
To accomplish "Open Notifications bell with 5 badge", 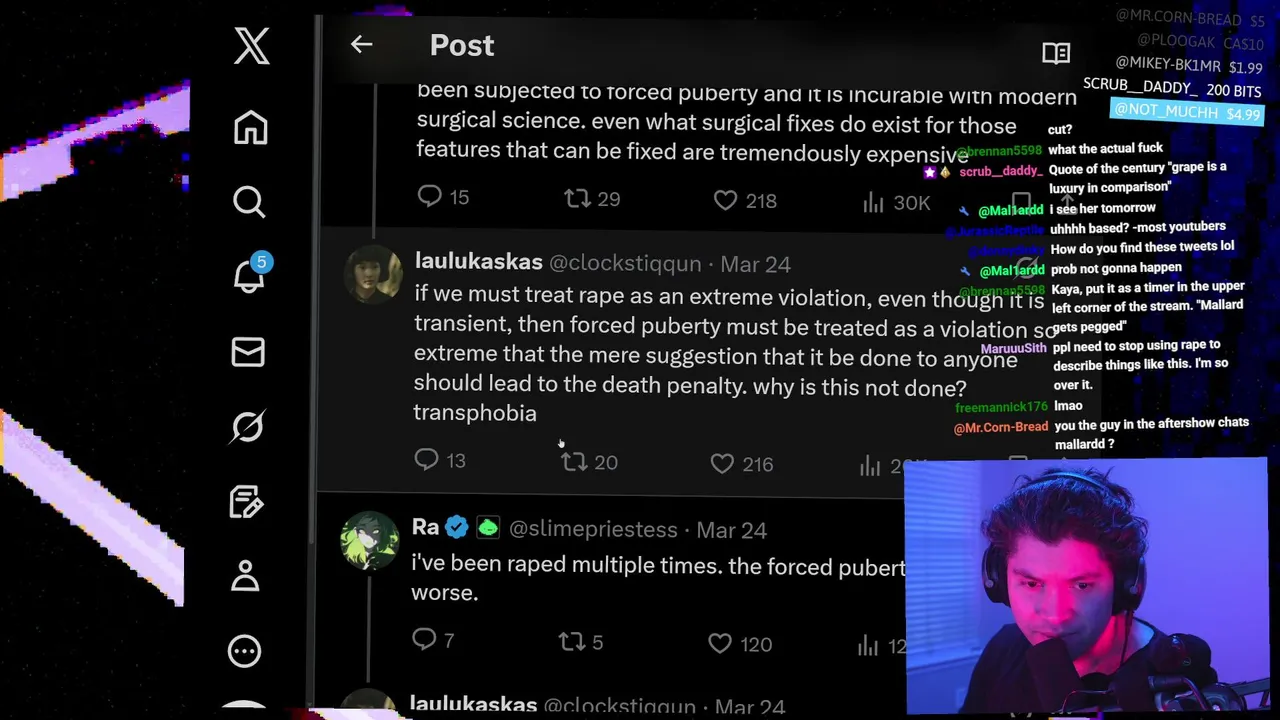I will click(x=249, y=276).
